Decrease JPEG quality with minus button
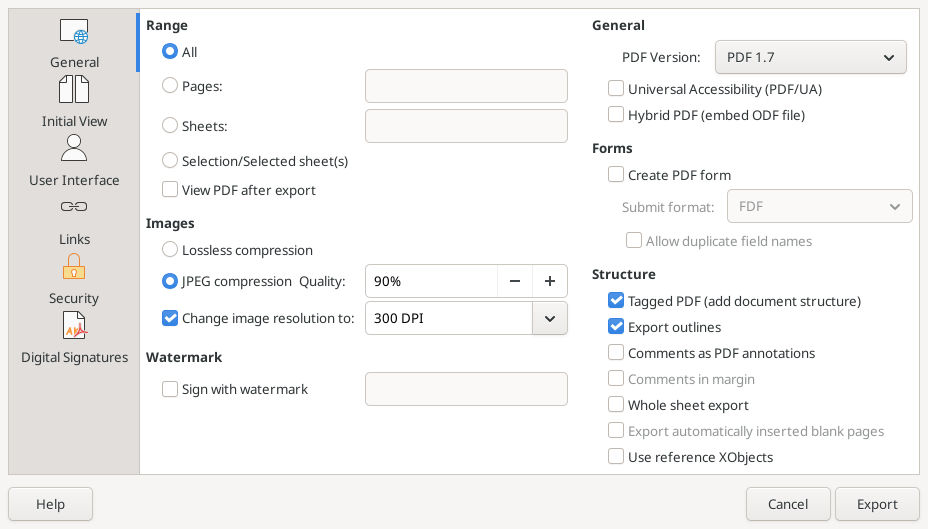Viewport: 928px width, 529px height. coord(515,281)
